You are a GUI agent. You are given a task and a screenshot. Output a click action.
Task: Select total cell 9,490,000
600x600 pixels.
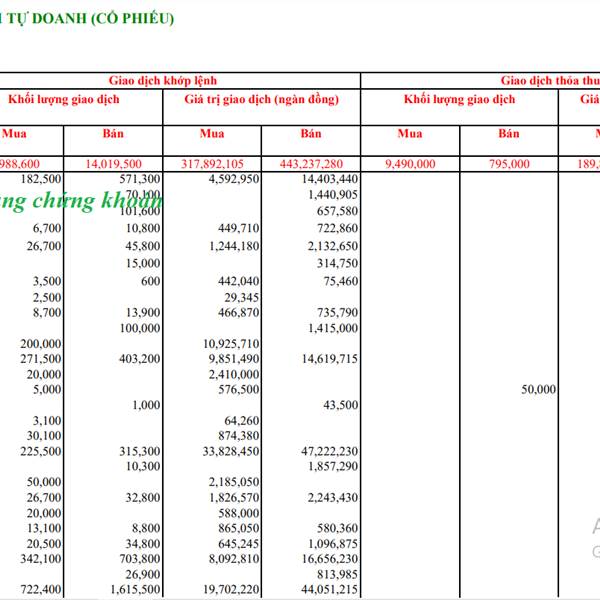pyautogui.click(x=410, y=164)
